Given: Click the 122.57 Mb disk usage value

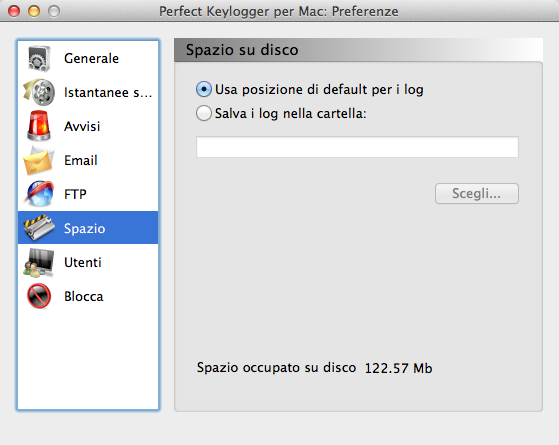Looking at the screenshot, I should tap(399, 368).
